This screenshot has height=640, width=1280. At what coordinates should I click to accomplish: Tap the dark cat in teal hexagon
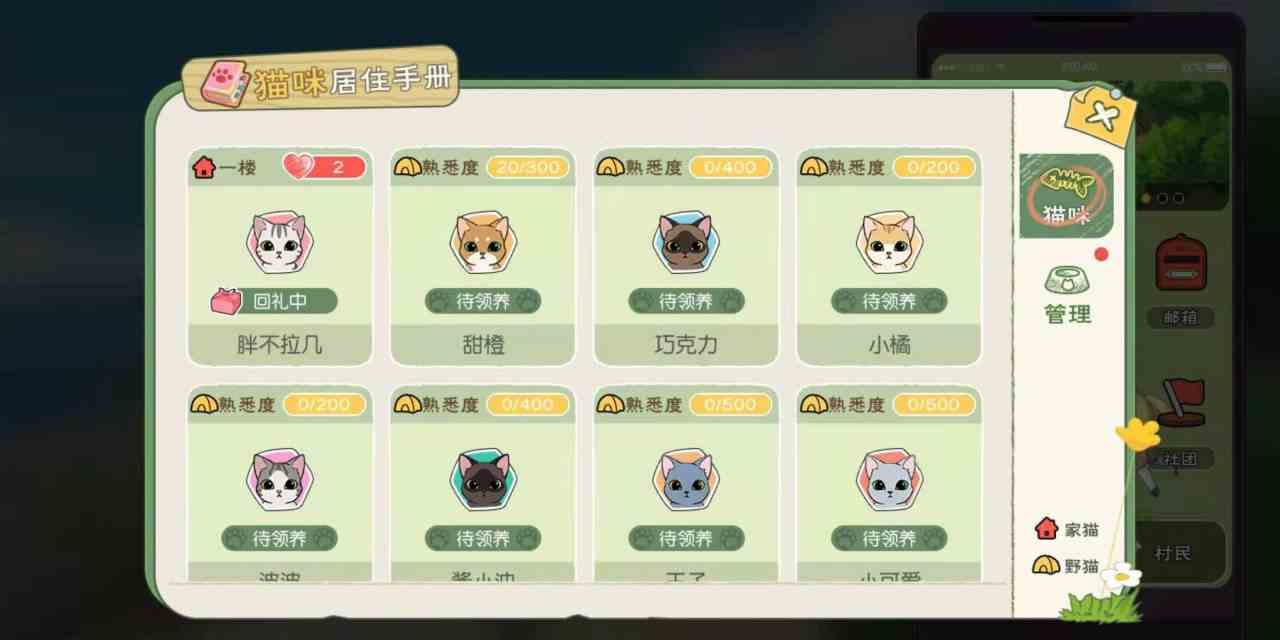tap(483, 480)
